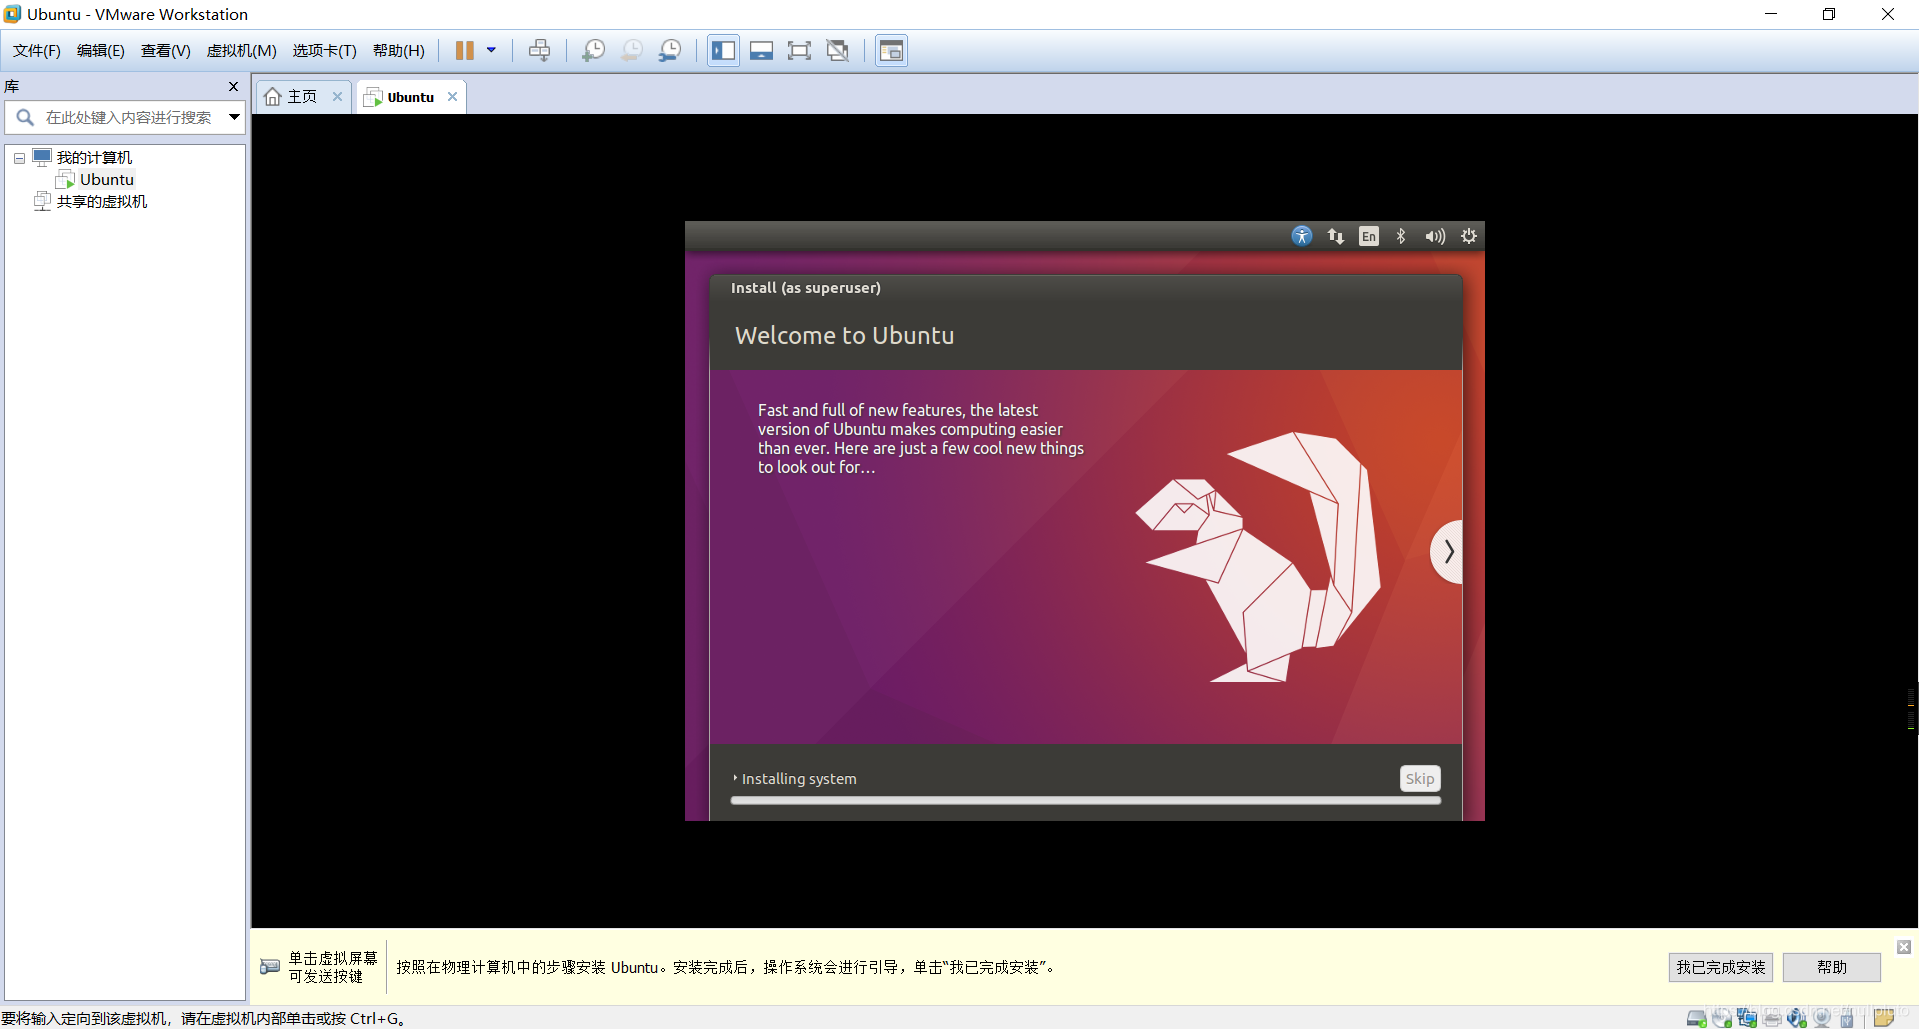This screenshot has width=1919, height=1029.
Task: Click the CD/DVD drive status icon
Action: (1722, 1018)
